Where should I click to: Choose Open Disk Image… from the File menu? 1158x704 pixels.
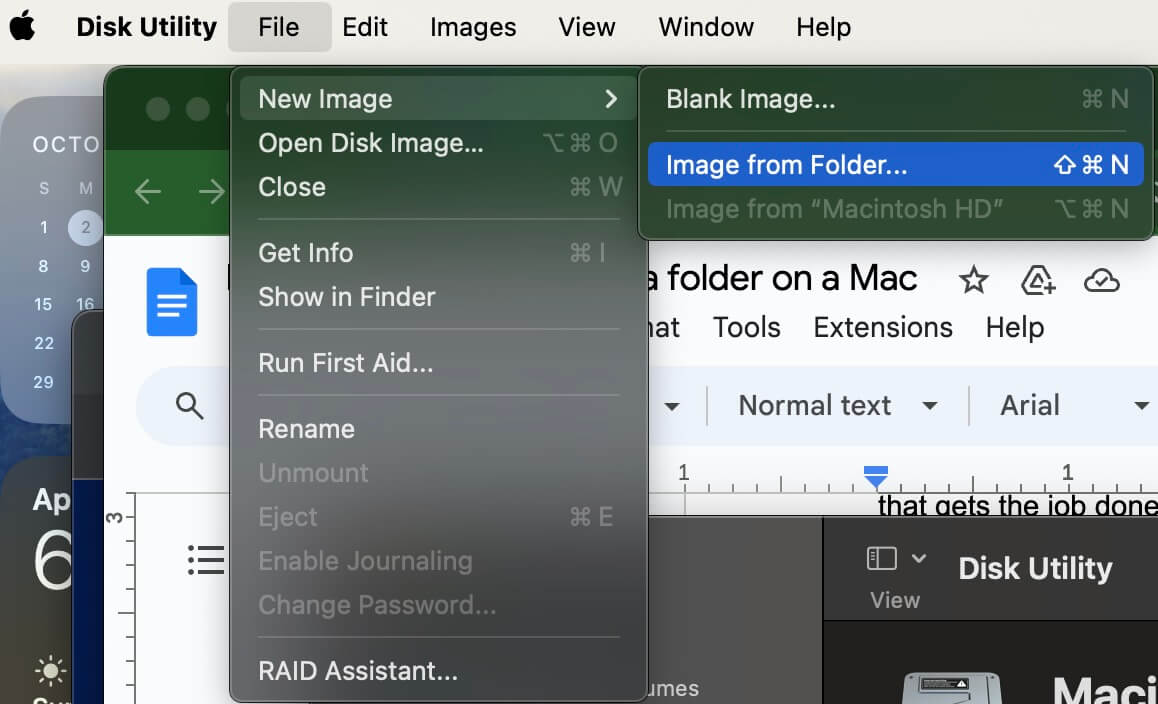(x=439, y=143)
